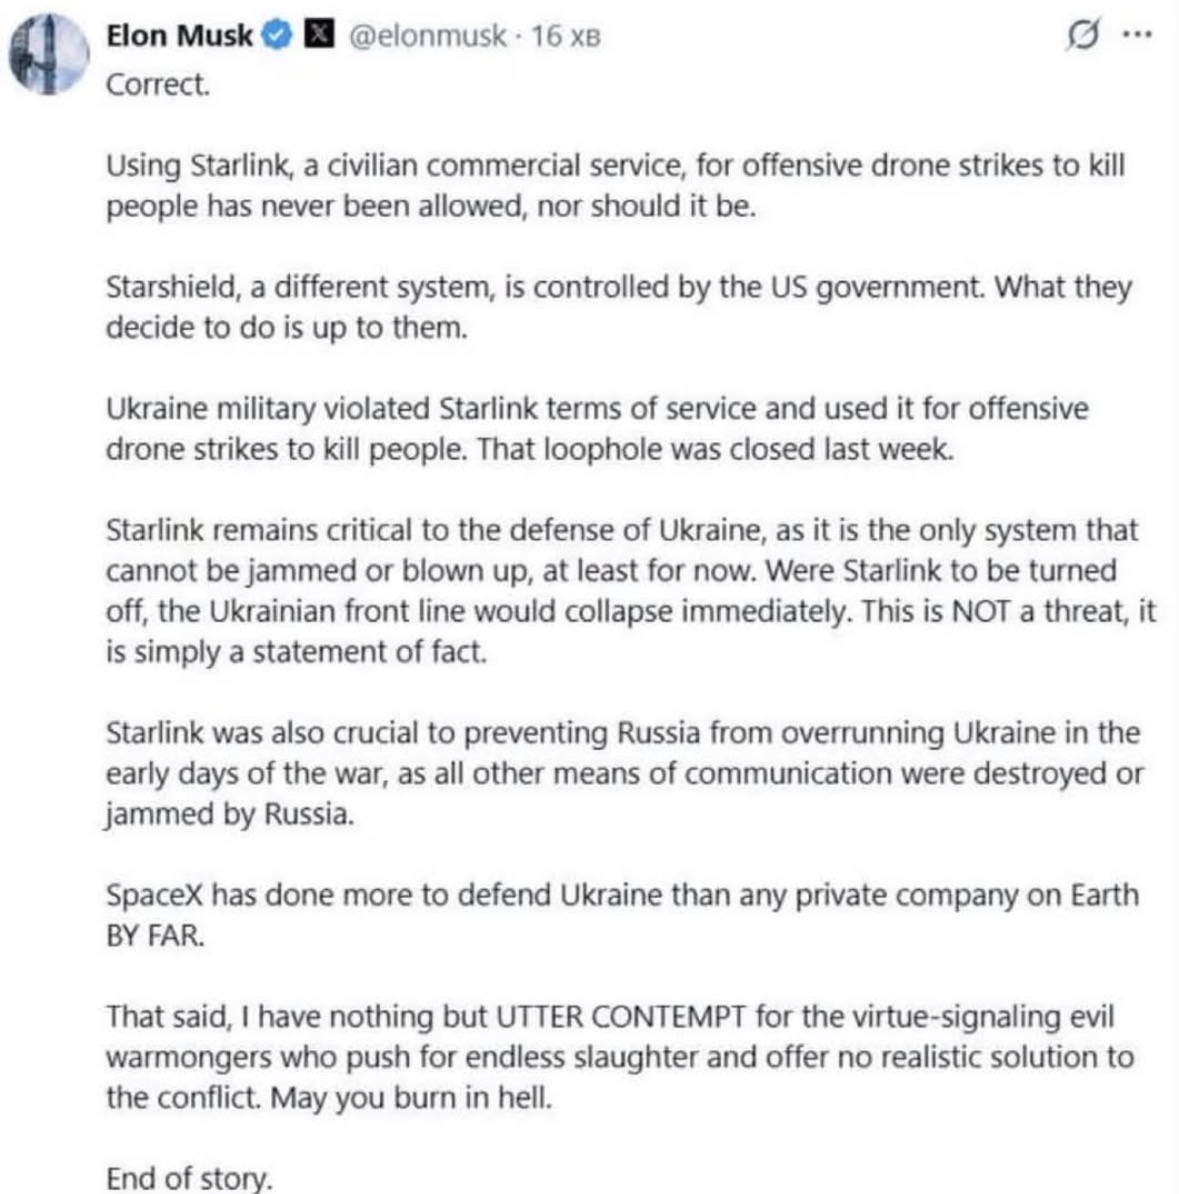Click the 'Starlink remains critical to the defense' paragraph
Image resolution: width=1179 pixels, height=1194 pixels.
631,591
